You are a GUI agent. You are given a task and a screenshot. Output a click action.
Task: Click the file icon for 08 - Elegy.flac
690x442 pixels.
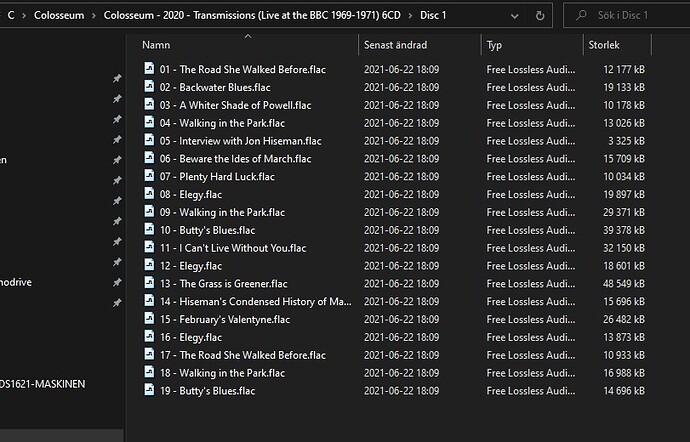click(150, 193)
